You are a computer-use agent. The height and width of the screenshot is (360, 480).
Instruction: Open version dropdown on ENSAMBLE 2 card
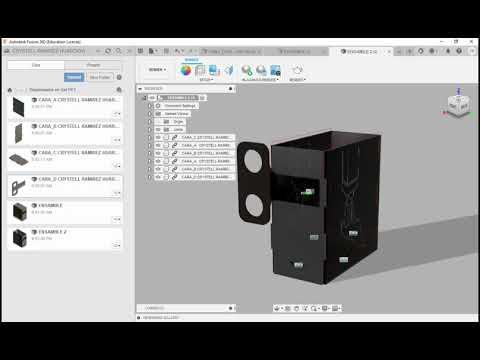coord(116,245)
